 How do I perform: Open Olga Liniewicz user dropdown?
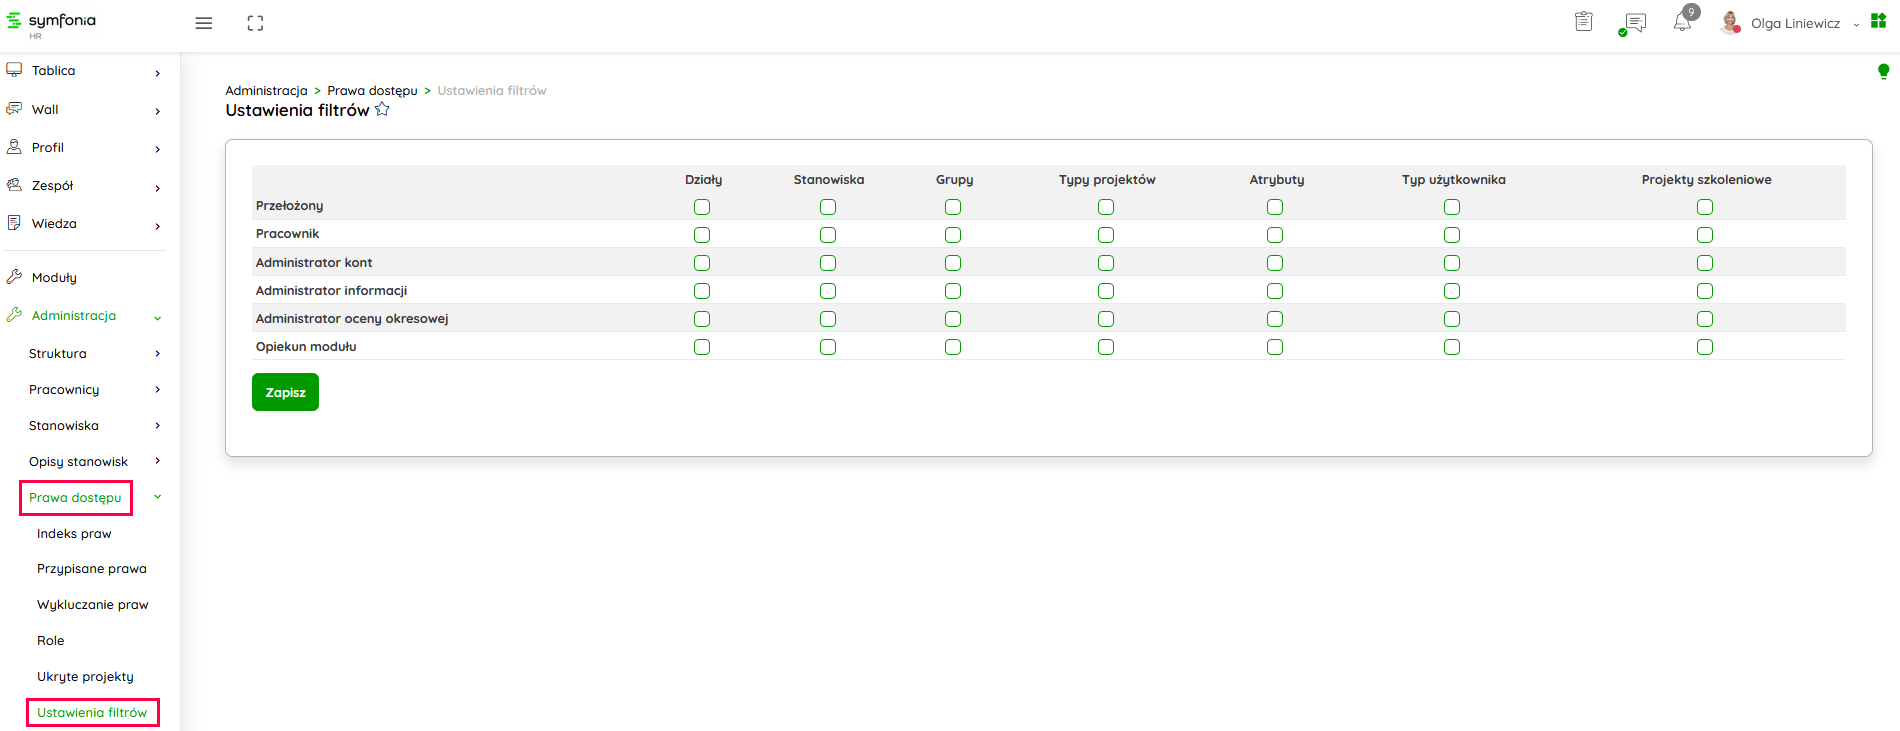[1795, 23]
